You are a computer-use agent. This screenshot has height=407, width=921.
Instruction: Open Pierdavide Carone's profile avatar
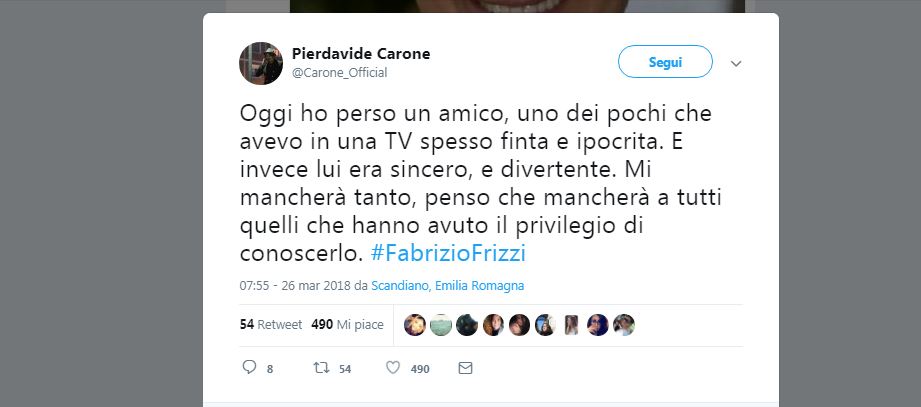tap(261, 63)
